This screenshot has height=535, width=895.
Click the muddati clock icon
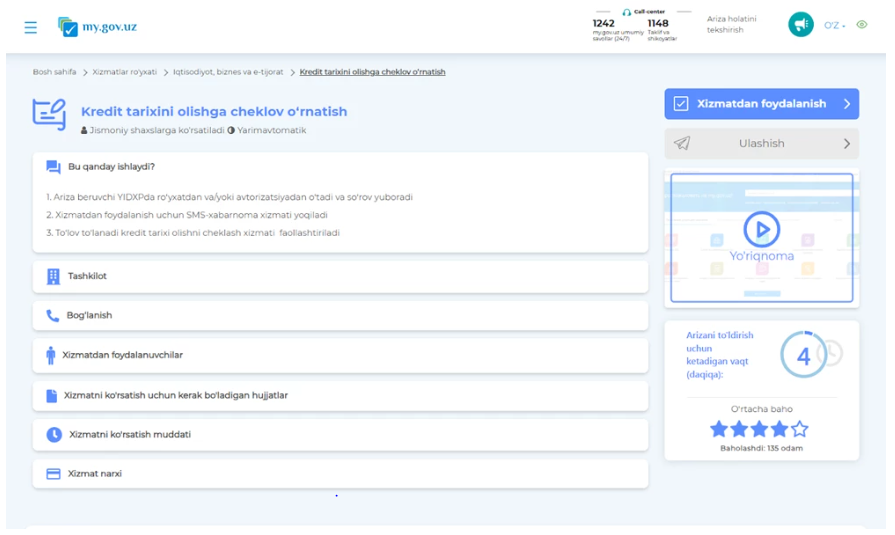point(54,435)
